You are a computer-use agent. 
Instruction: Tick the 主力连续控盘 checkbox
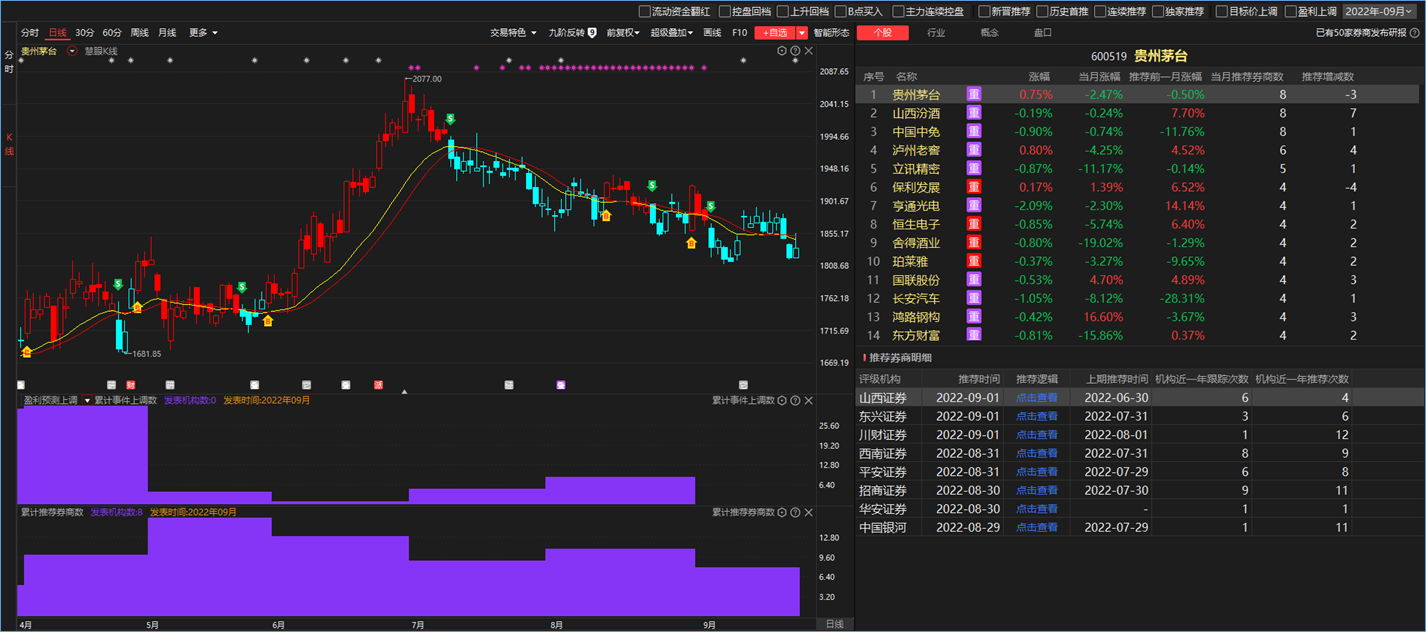898,12
